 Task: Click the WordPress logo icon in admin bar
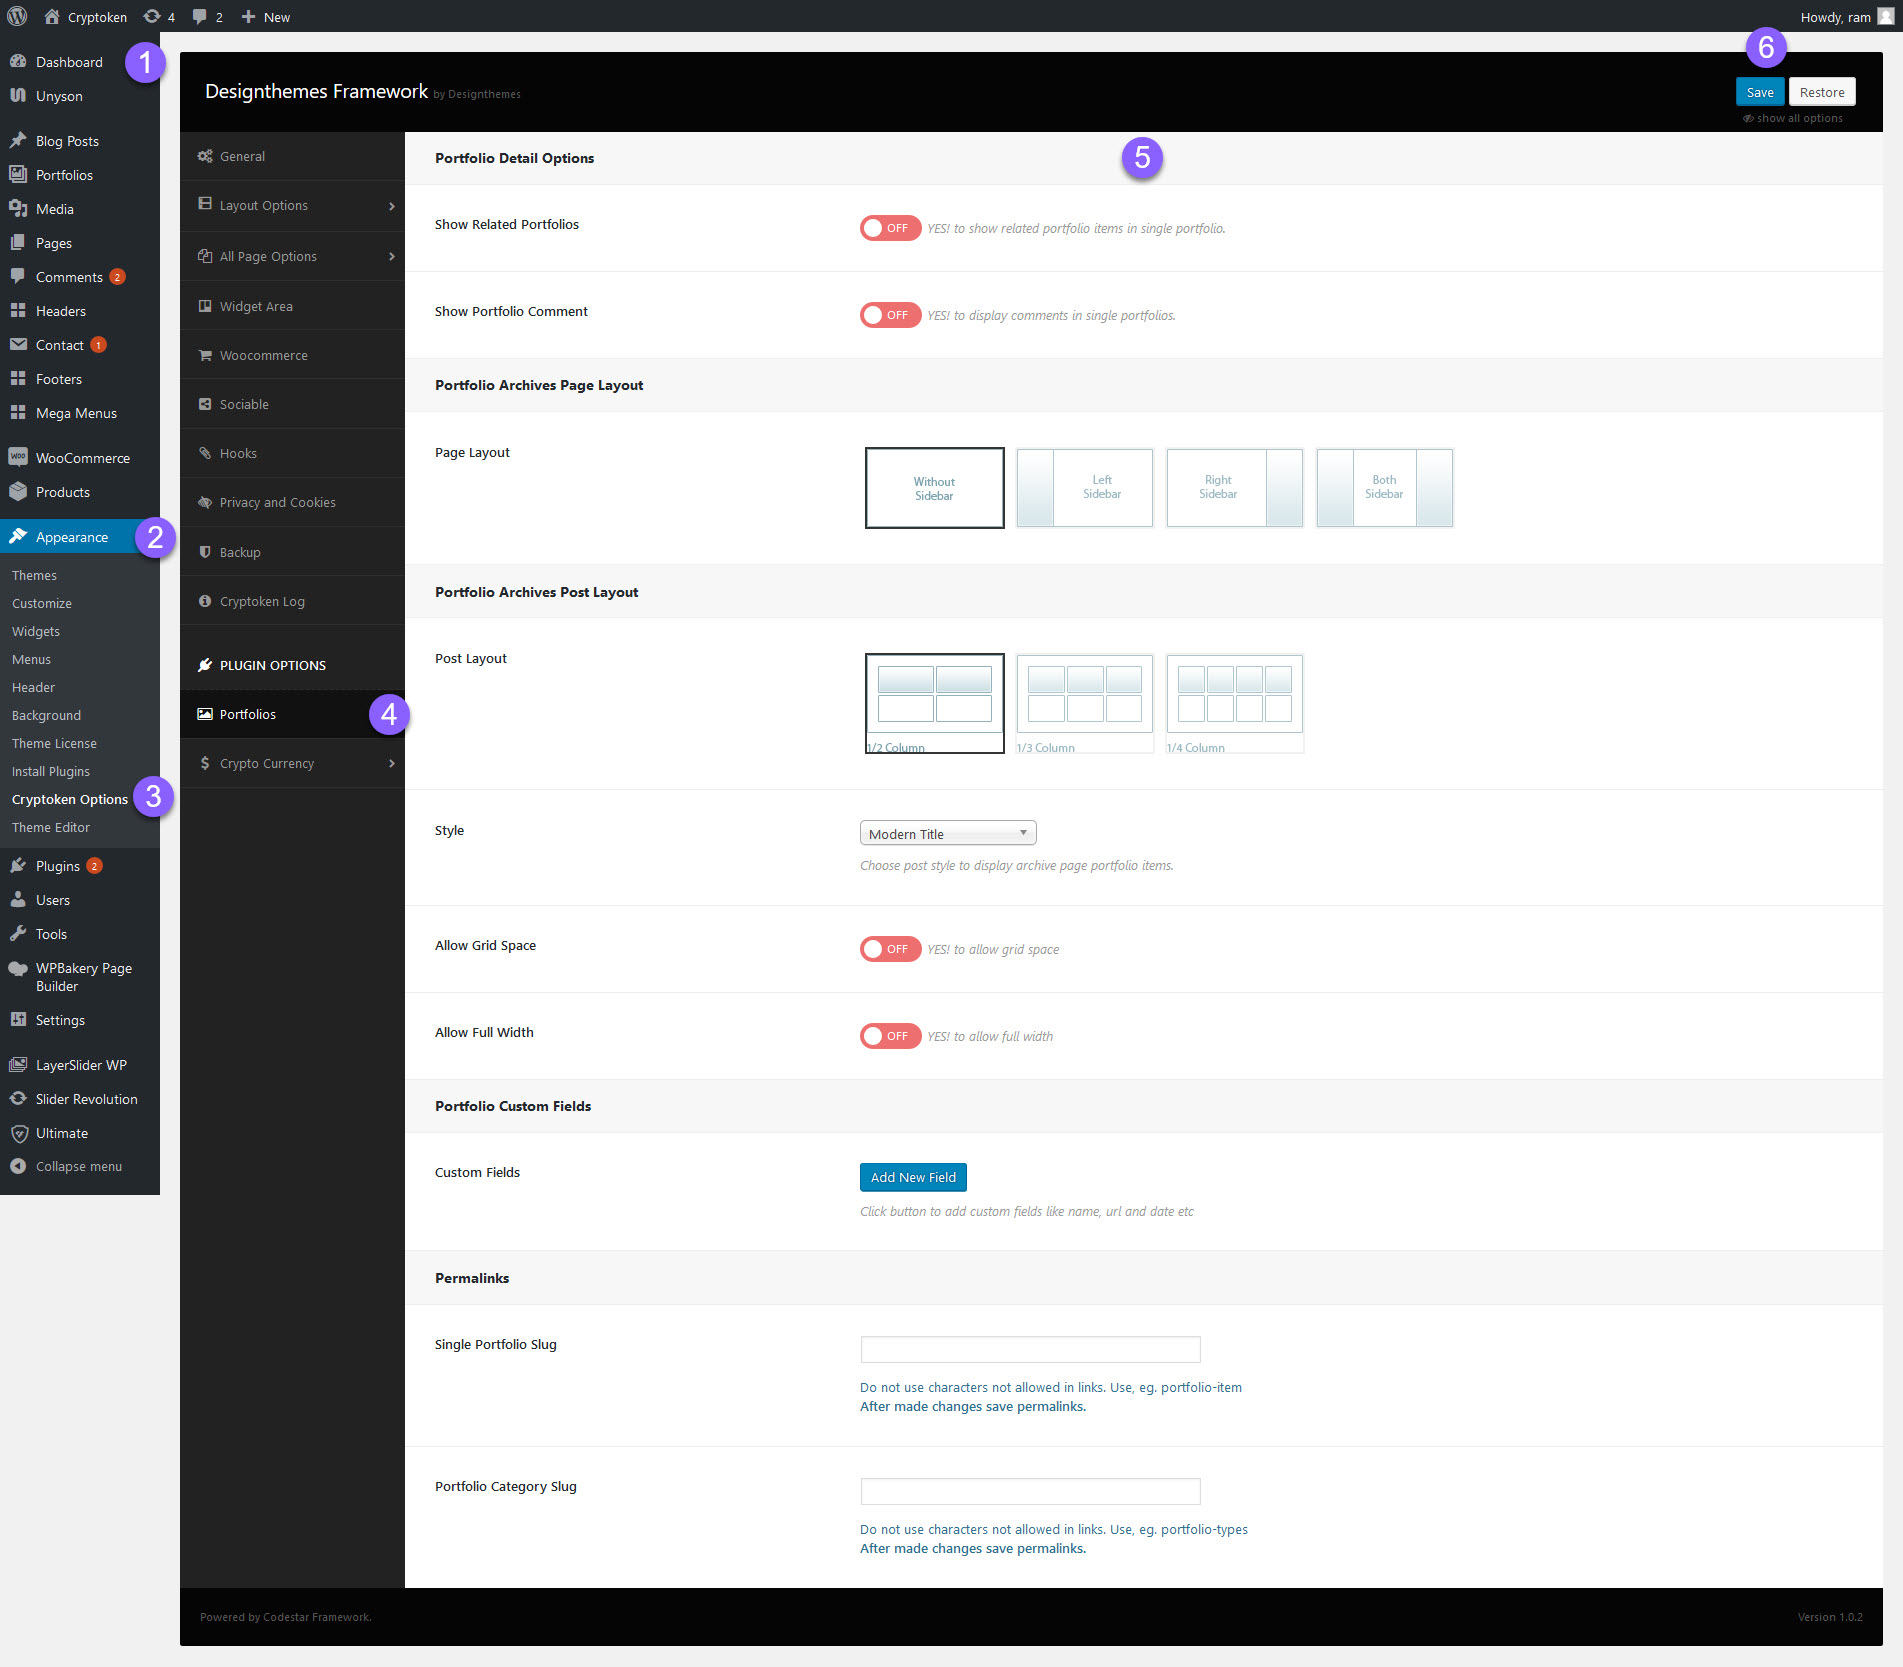[x=17, y=16]
